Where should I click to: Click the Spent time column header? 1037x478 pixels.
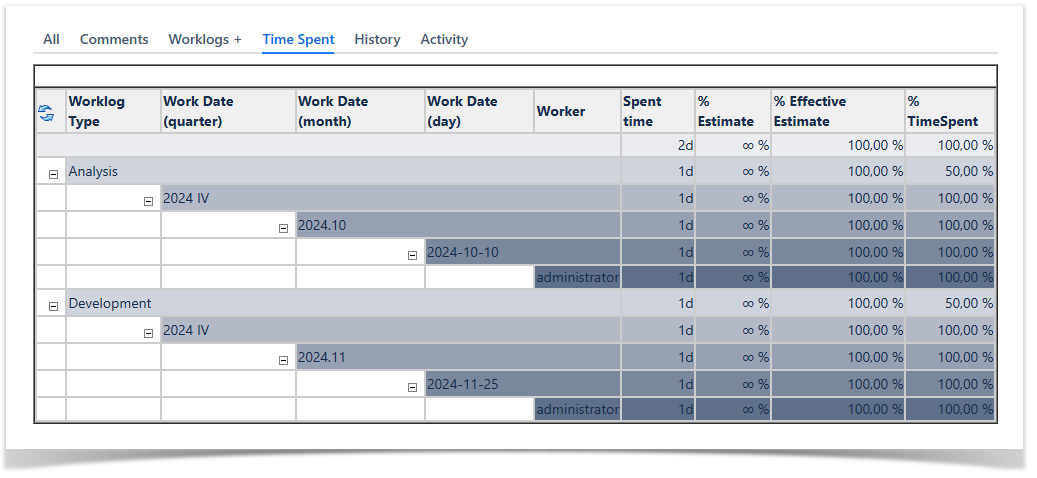point(642,111)
